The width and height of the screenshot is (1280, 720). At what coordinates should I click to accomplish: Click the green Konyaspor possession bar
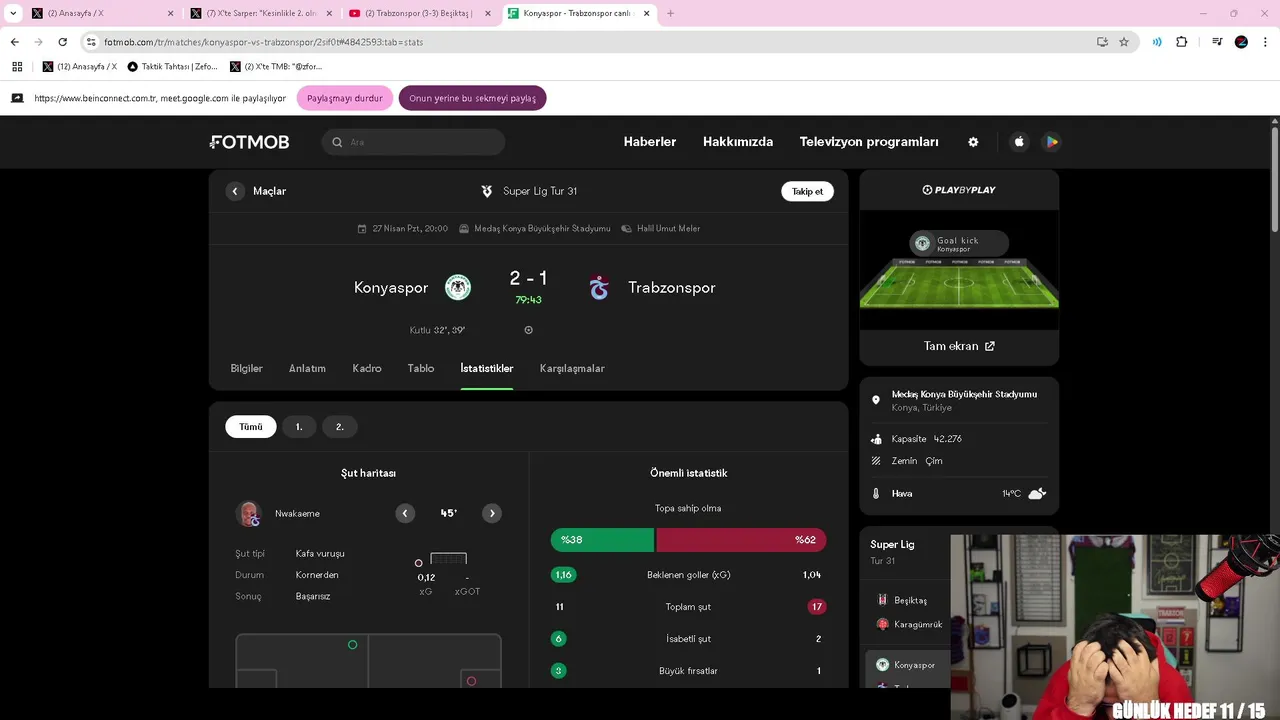pos(602,540)
